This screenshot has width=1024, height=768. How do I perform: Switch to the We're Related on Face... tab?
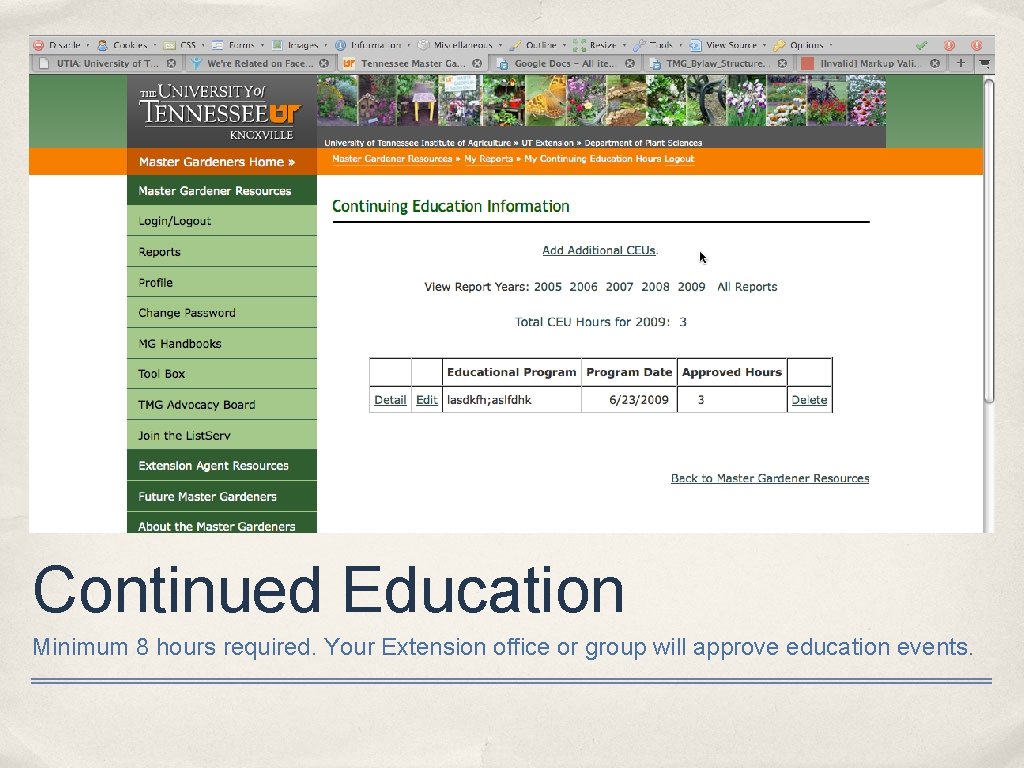point(259,63)
